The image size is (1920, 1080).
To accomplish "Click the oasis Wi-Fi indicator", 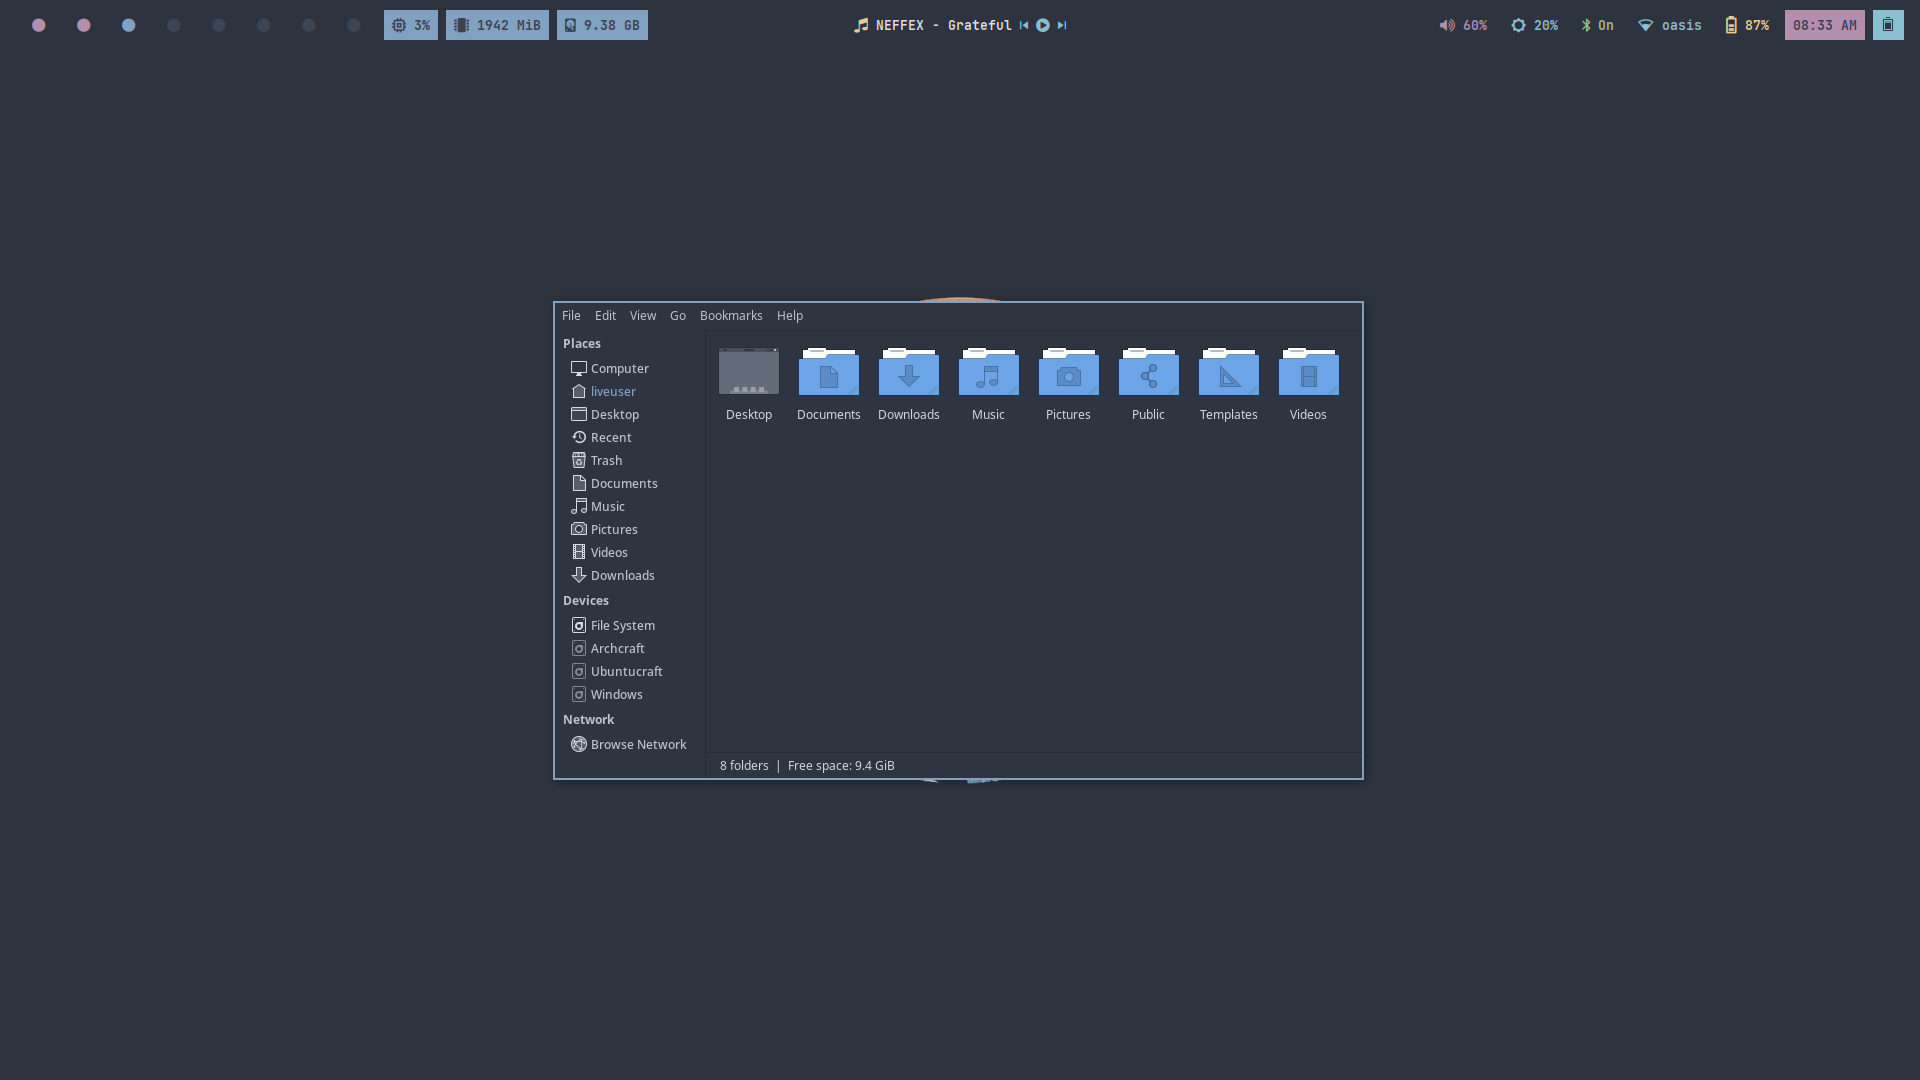I will pos(1669,25).
